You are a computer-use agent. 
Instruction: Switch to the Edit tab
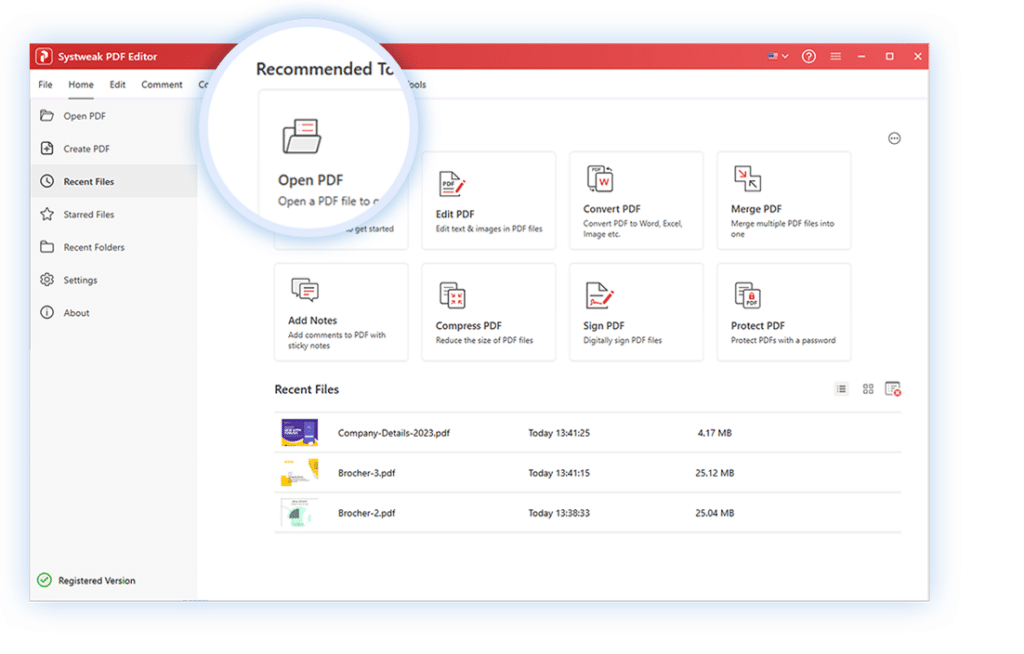pyautogui.click(x=118, y=84)
